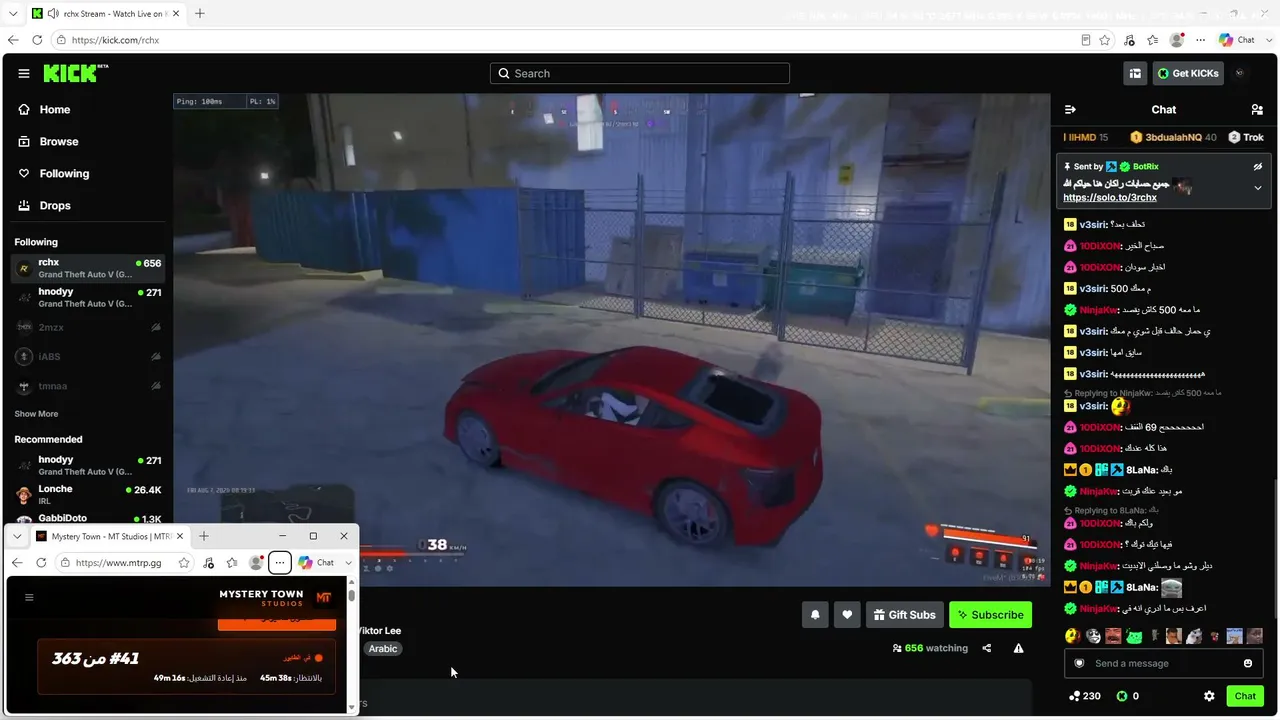
Task: Add new tab in Mystery Town window
Action: (x=204, y=536)
